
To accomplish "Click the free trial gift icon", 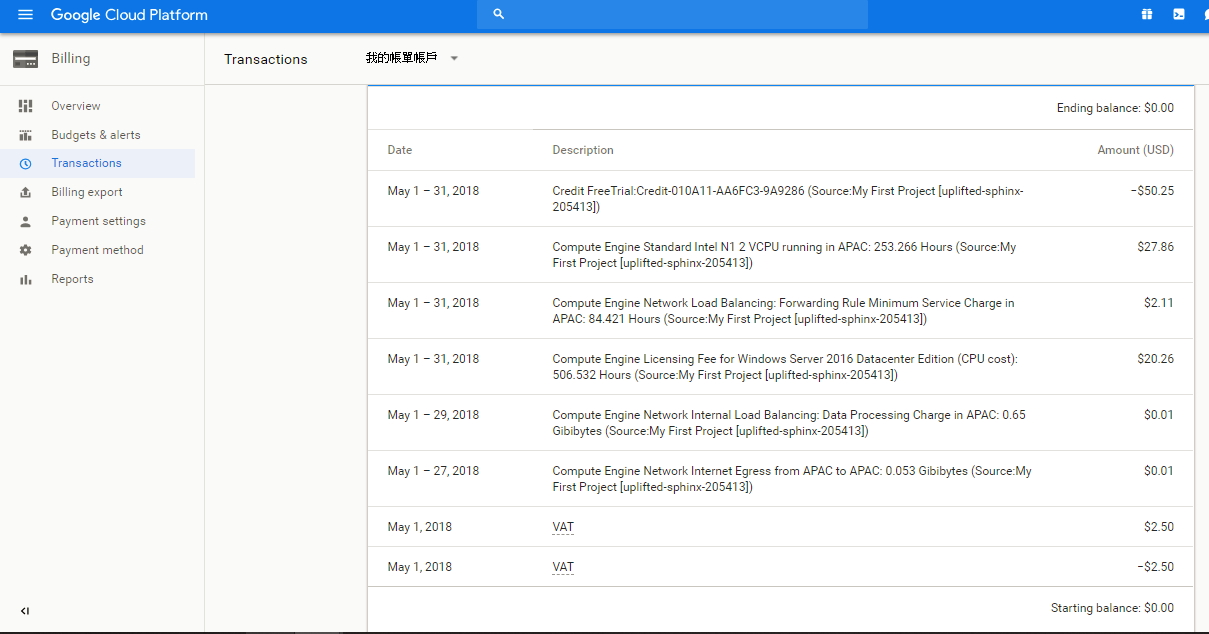I will point(1147,15).
